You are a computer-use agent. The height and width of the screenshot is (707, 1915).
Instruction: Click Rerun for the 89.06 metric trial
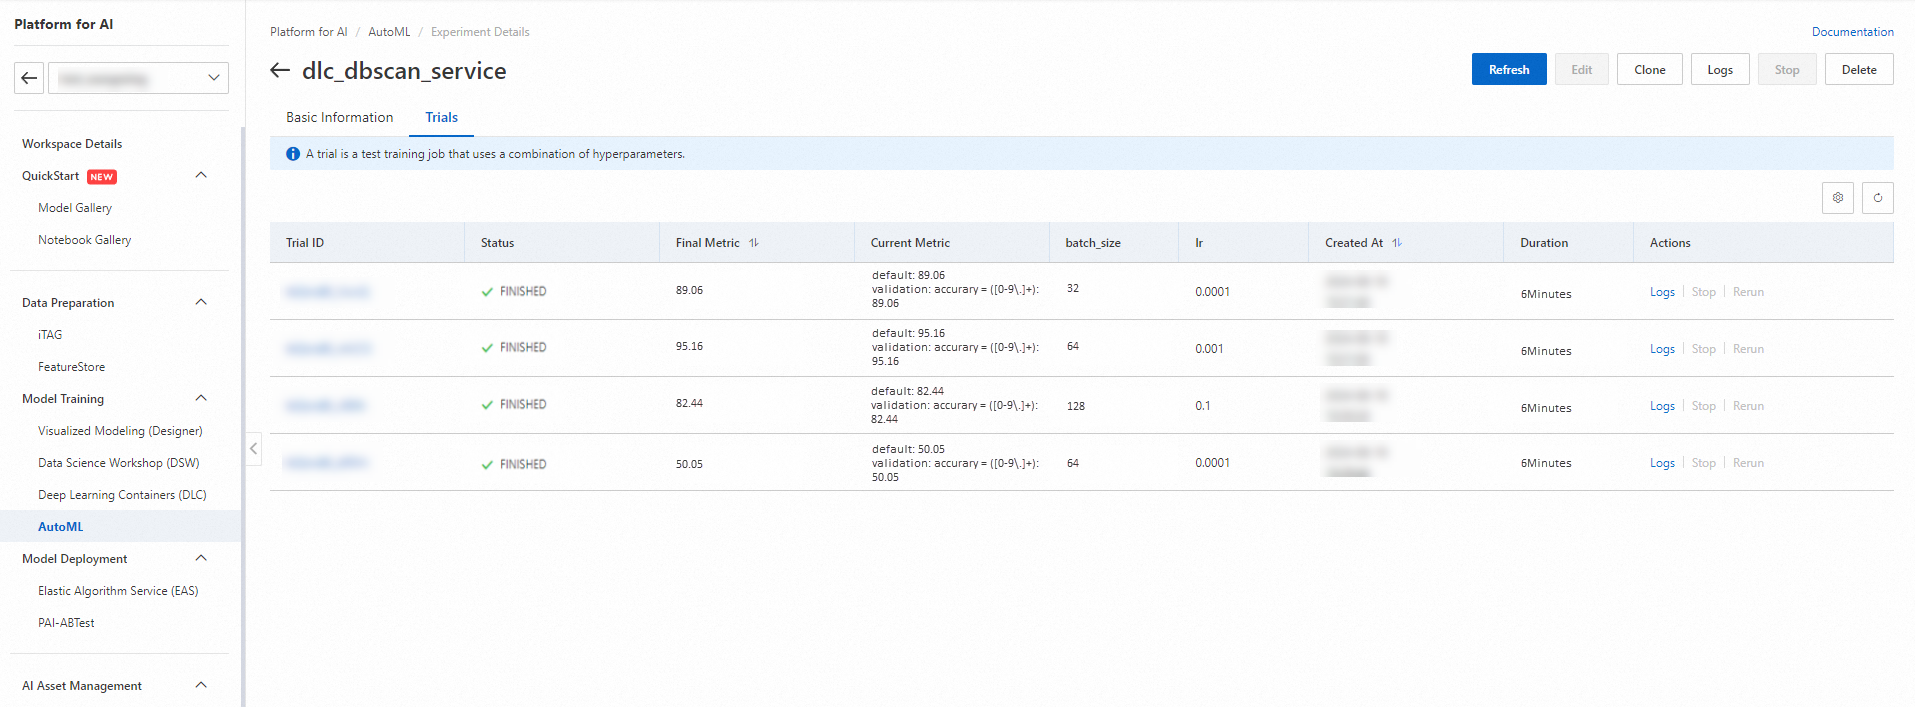tap(1748, 292)
